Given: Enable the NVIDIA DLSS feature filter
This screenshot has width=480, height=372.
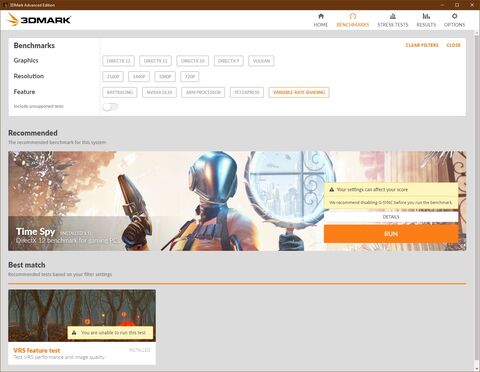Looking at the screenshot, I should tap(159, 92).
